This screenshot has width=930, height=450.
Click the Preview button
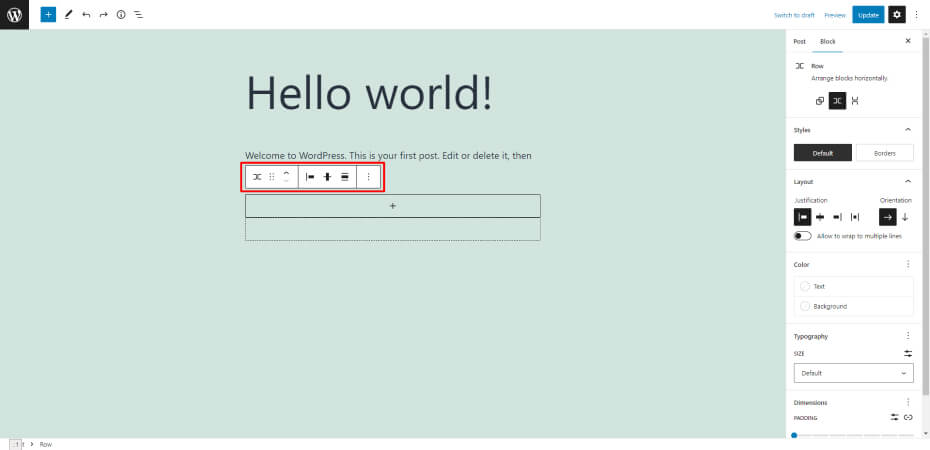(x=835, y=15)
